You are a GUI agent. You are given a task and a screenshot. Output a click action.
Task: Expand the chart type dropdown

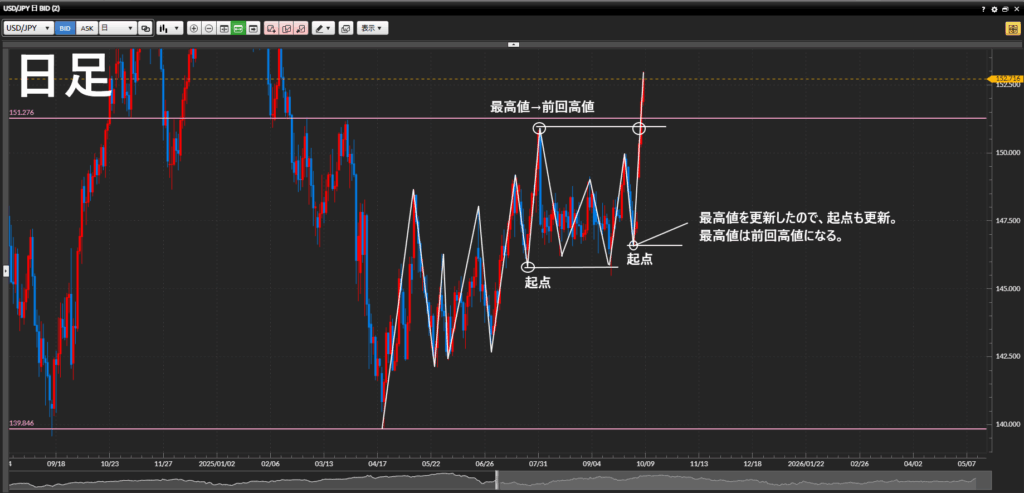click(170, 28)
